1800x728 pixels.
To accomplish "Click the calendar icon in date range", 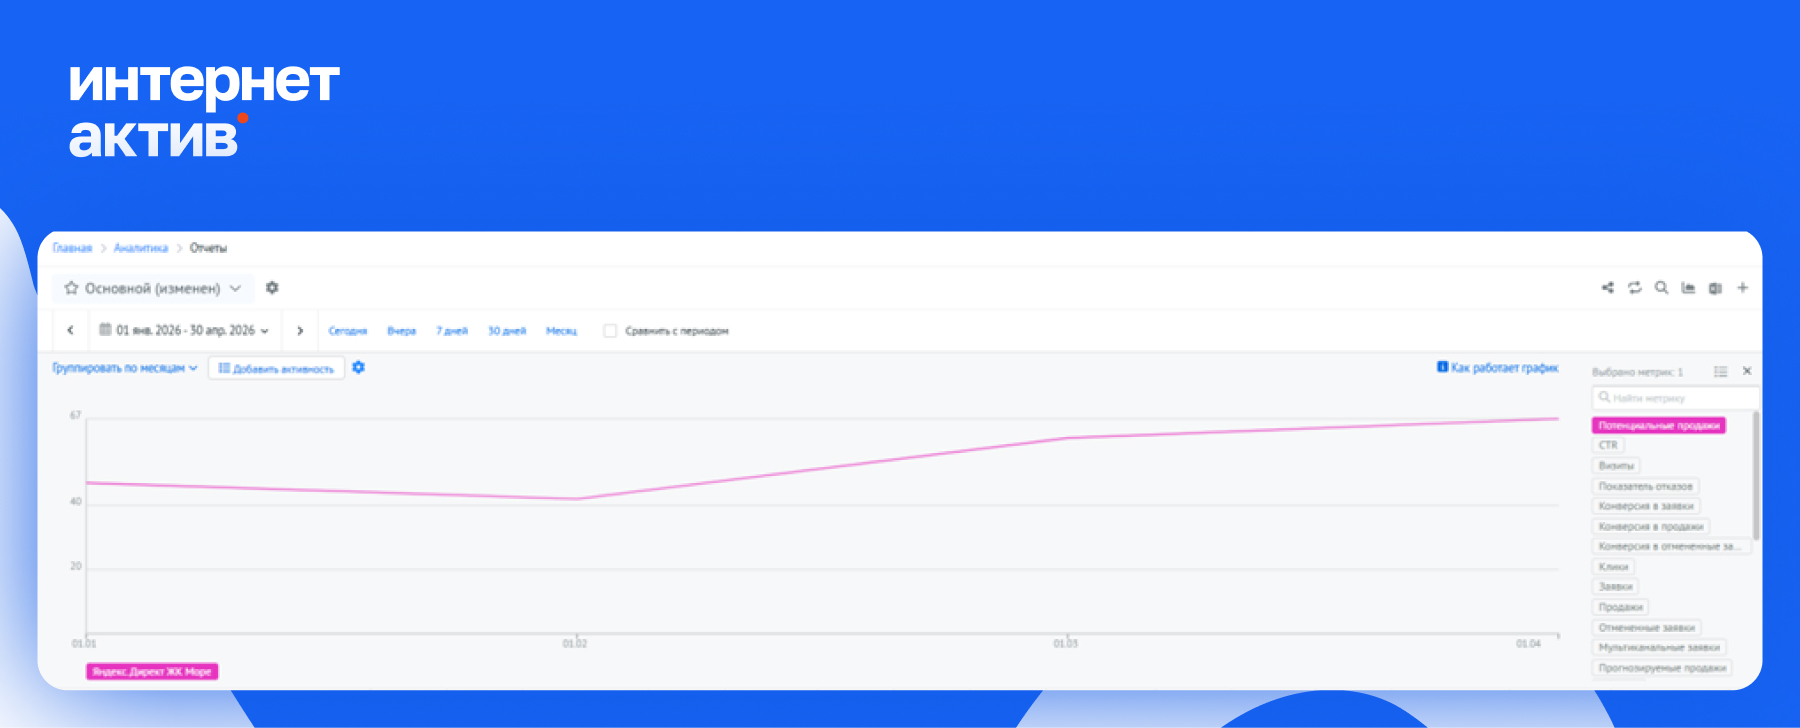I will (105, 329).
